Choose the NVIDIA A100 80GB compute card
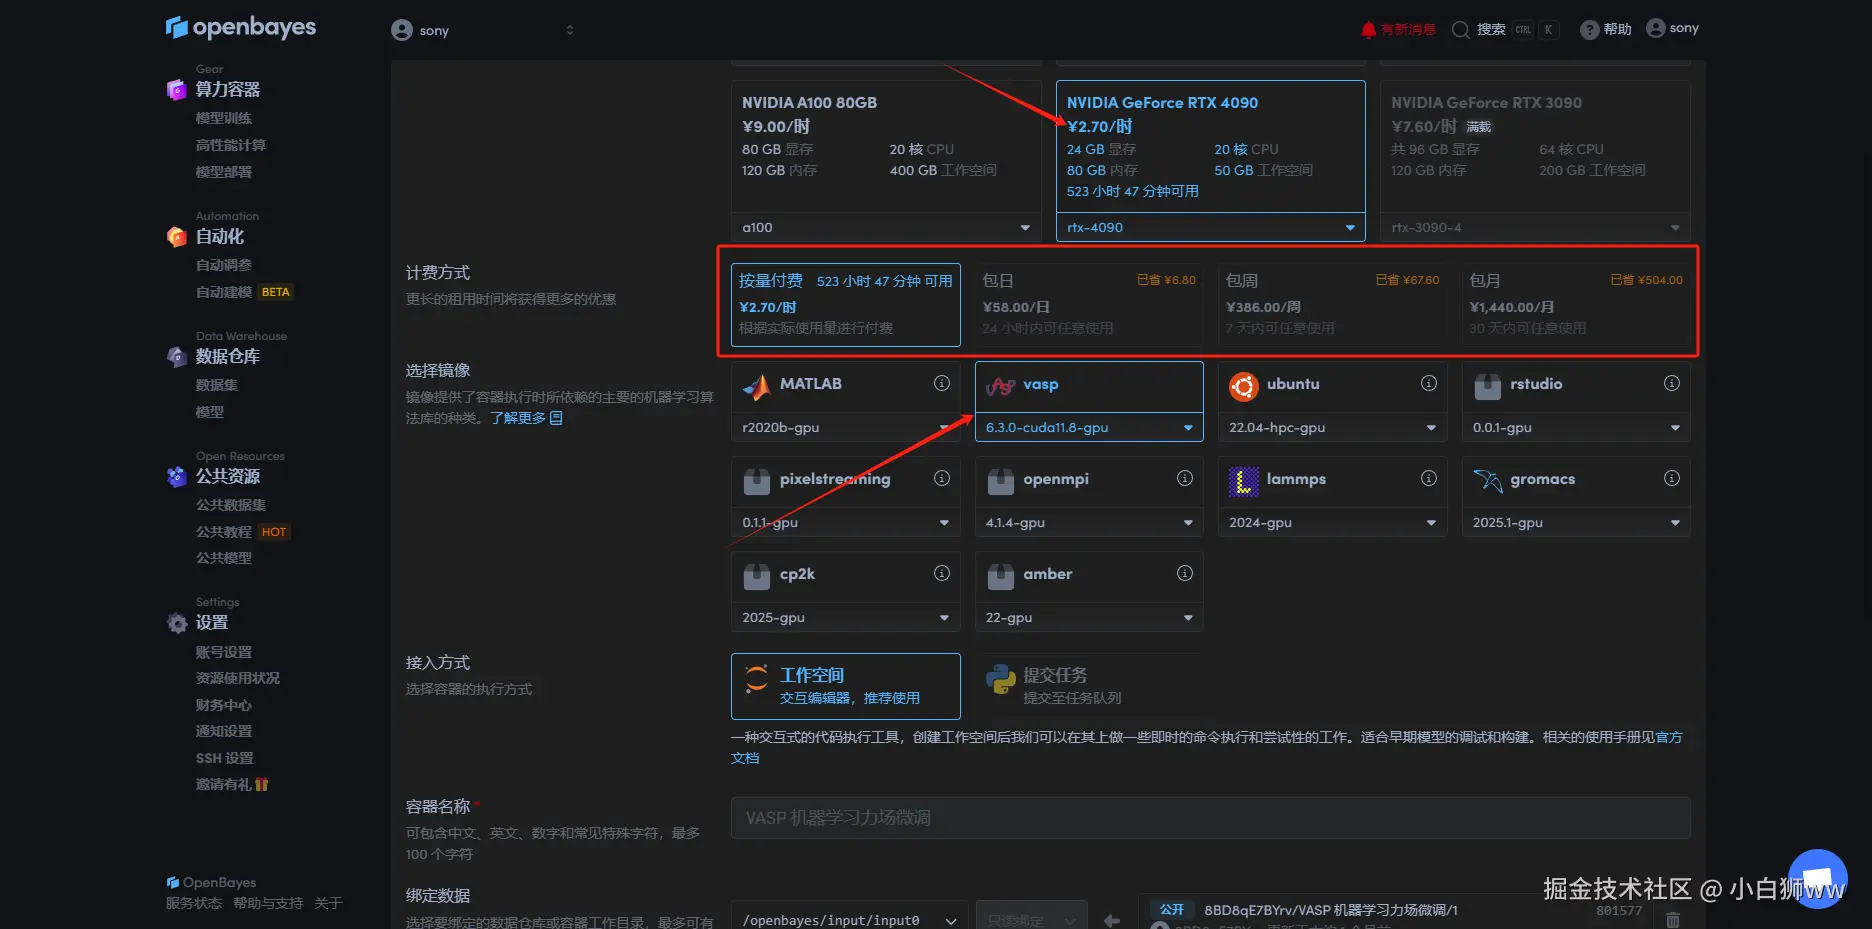 pos(886,146)
